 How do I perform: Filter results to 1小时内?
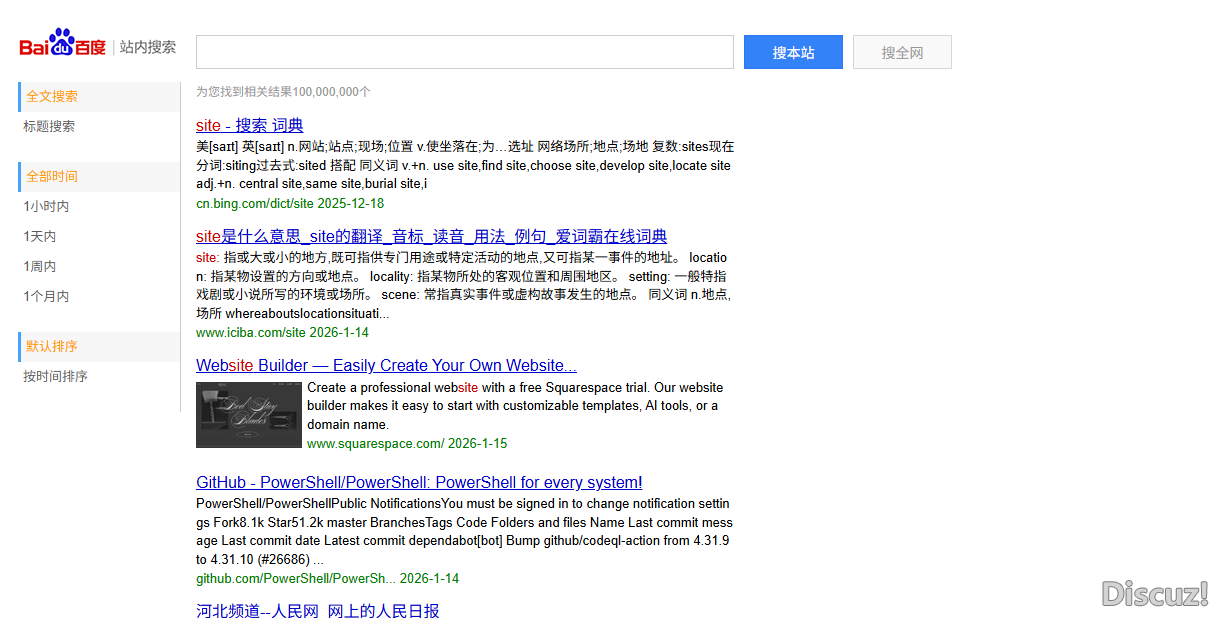pyautogui.click(x=47, y=206)
